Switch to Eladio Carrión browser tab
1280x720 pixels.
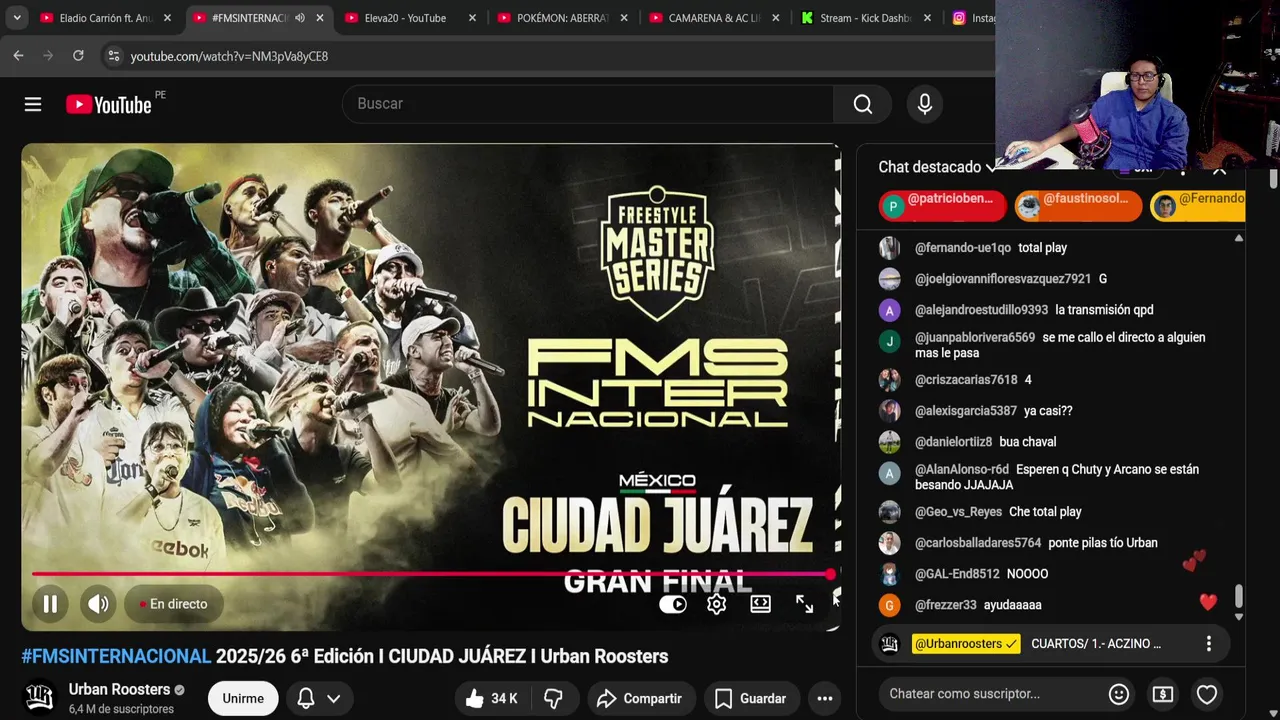[104, 18]
